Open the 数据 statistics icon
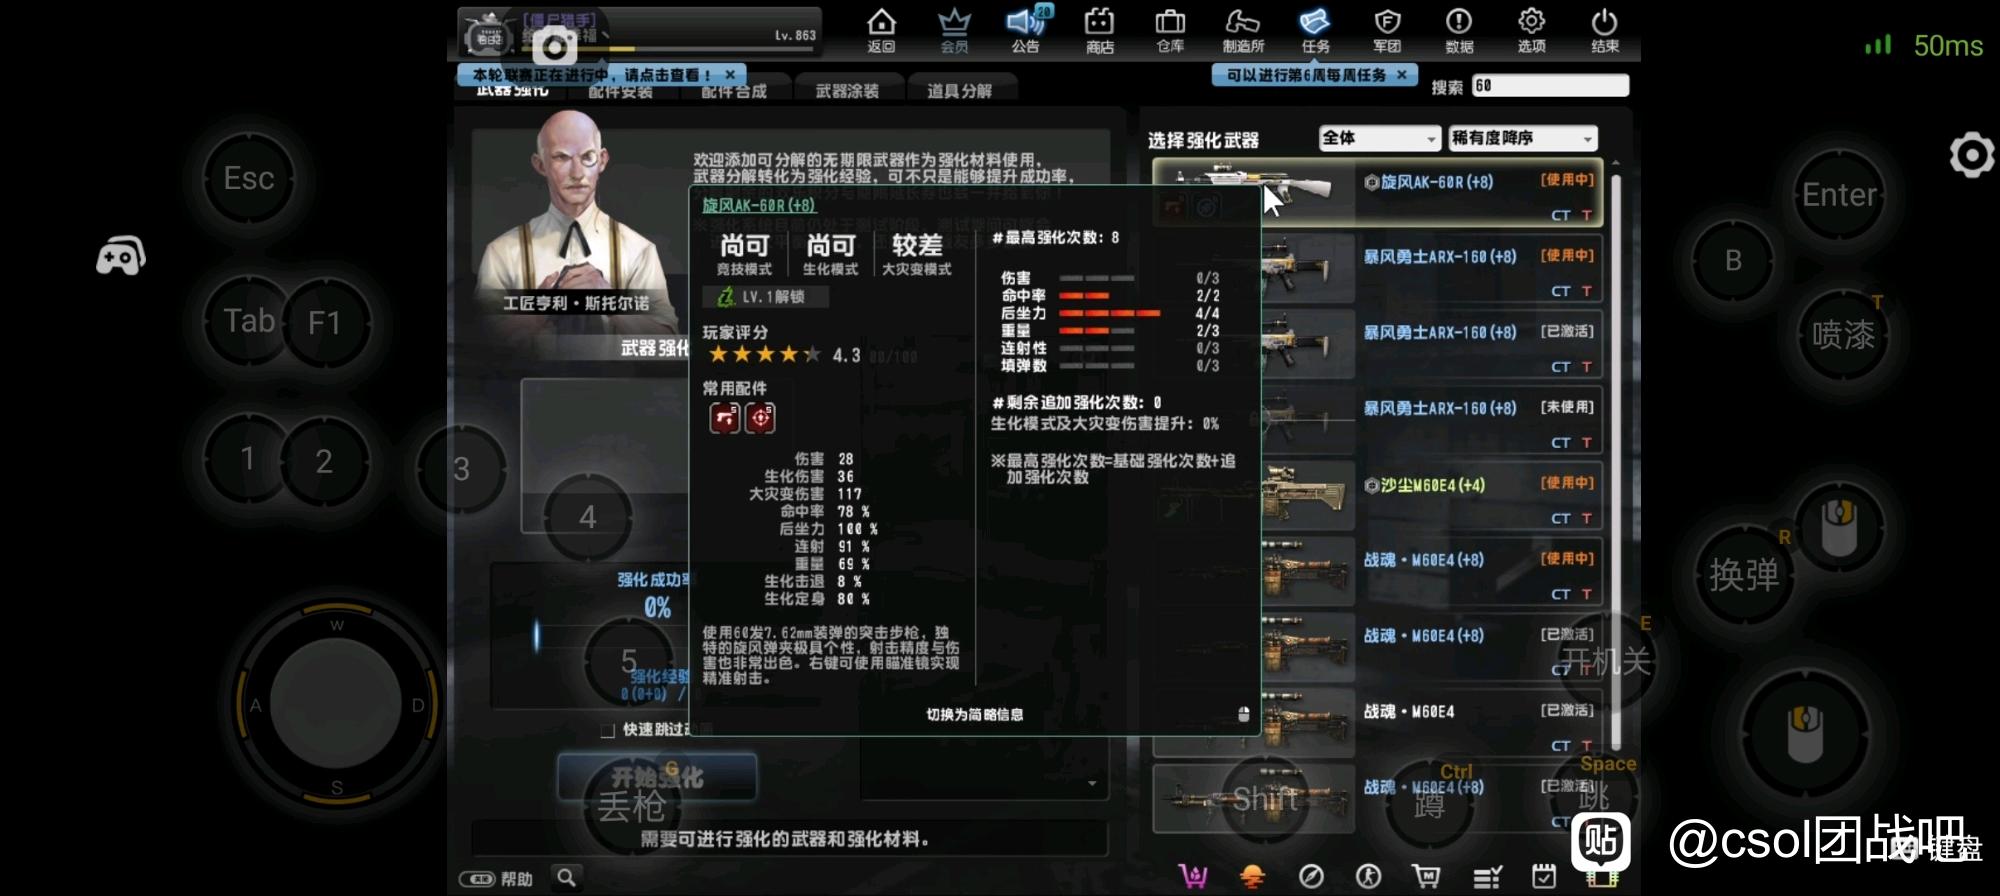This screenshot has height=896, width=2000. [x=1459, y=30]
